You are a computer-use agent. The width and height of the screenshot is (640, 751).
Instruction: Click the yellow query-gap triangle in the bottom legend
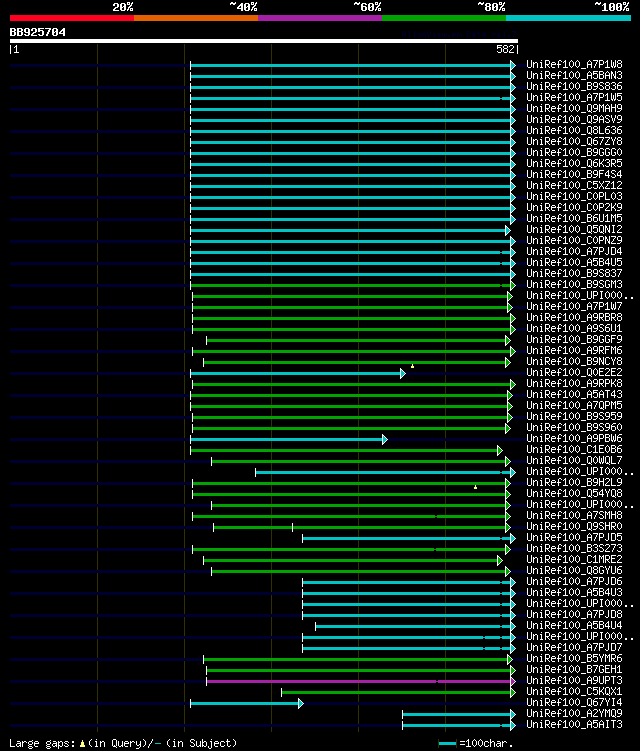(x=82, y=744)
